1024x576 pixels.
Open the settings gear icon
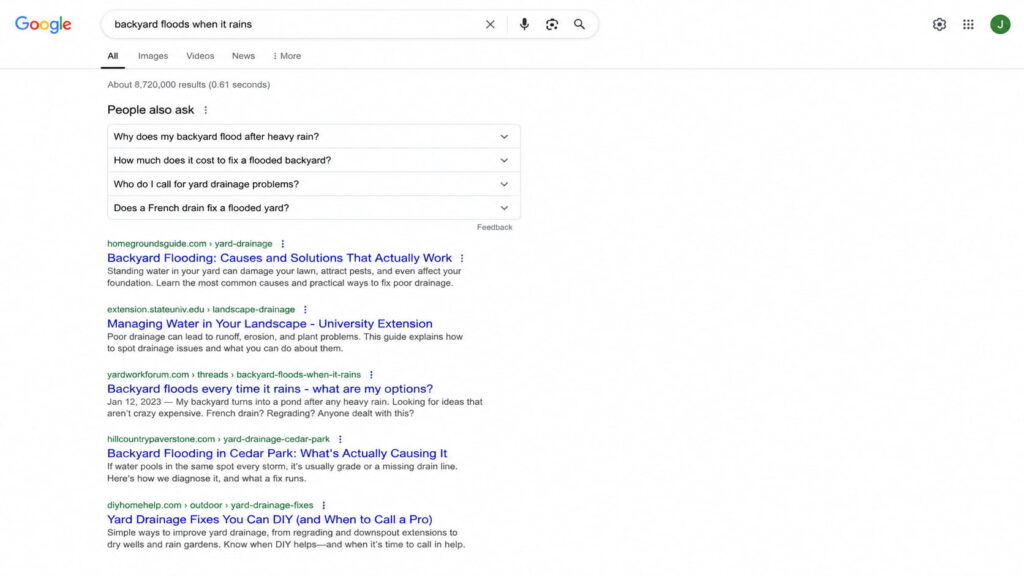tap(939, 24)
